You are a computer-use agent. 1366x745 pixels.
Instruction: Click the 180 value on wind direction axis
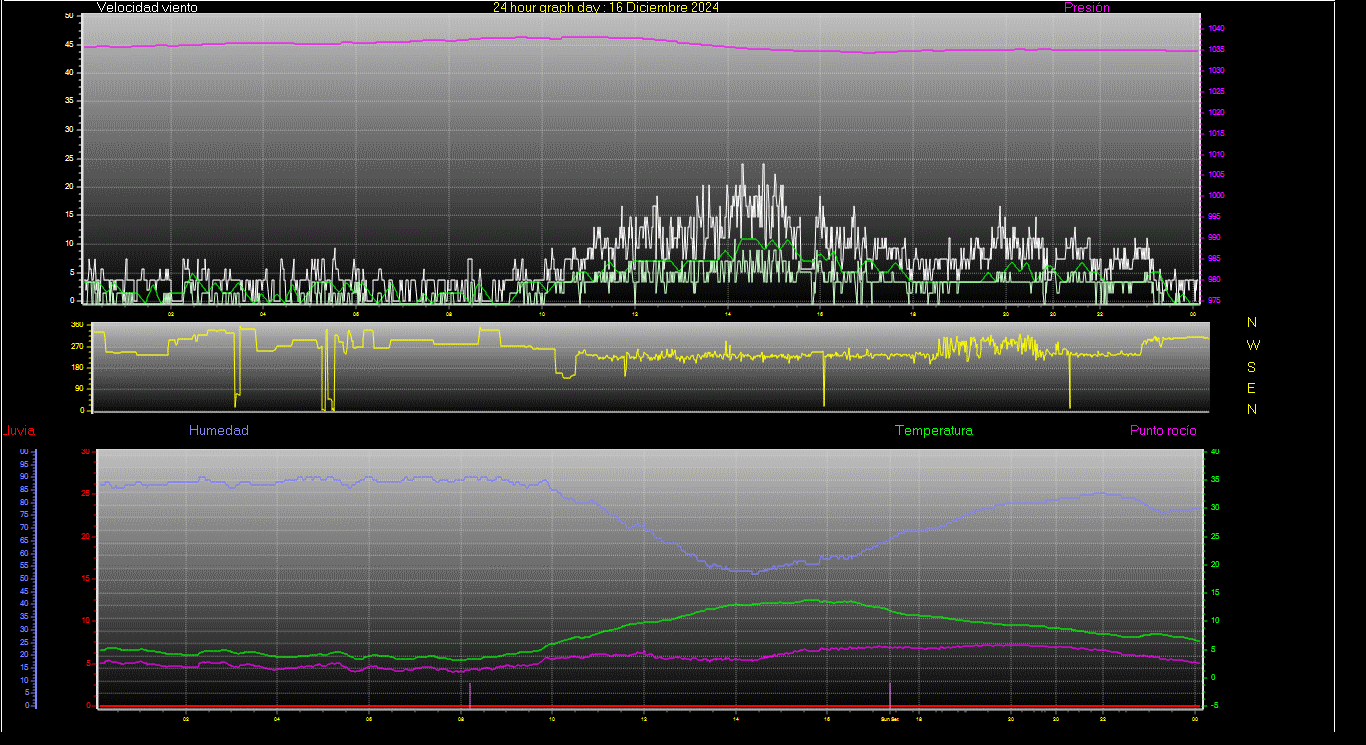(x=78, y=368)
